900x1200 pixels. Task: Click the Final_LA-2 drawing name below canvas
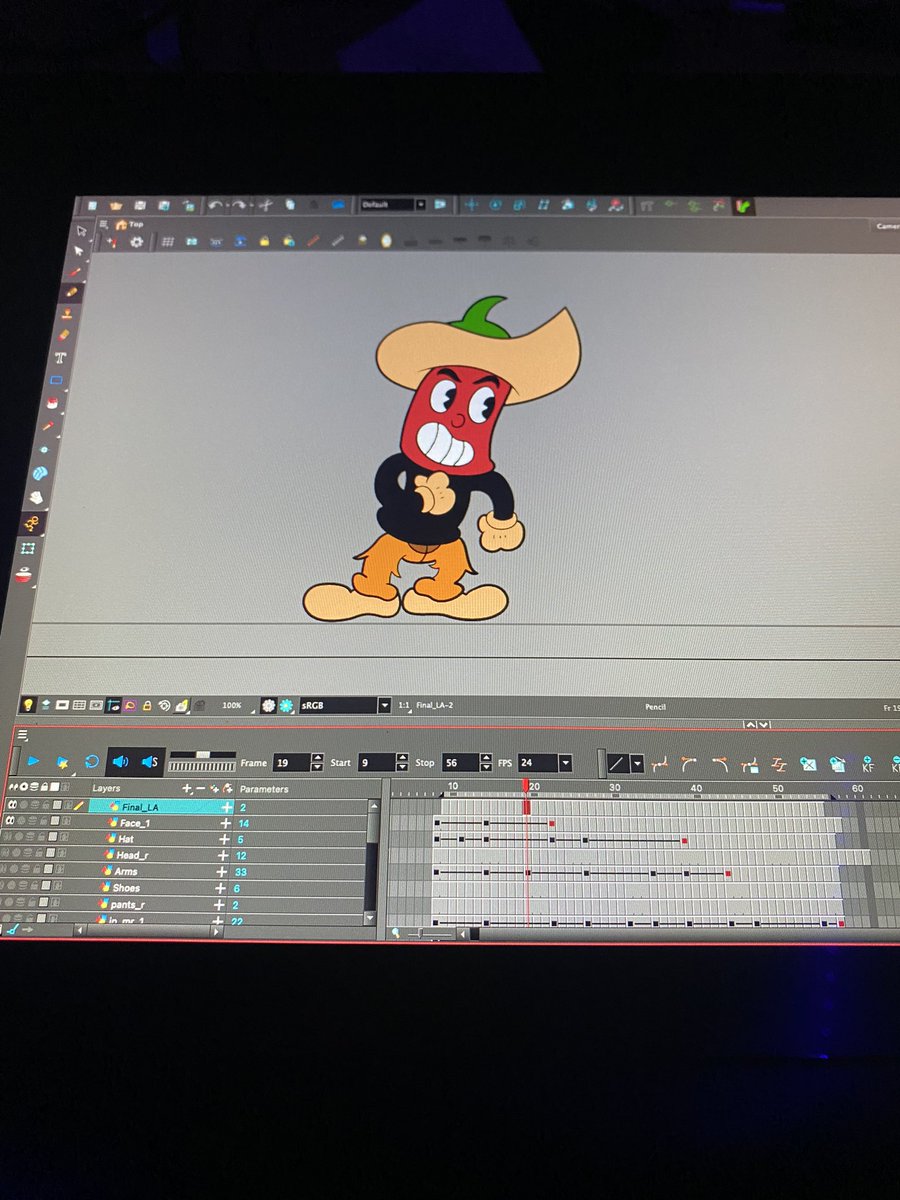pyautogui.click(x=435, y=705)
